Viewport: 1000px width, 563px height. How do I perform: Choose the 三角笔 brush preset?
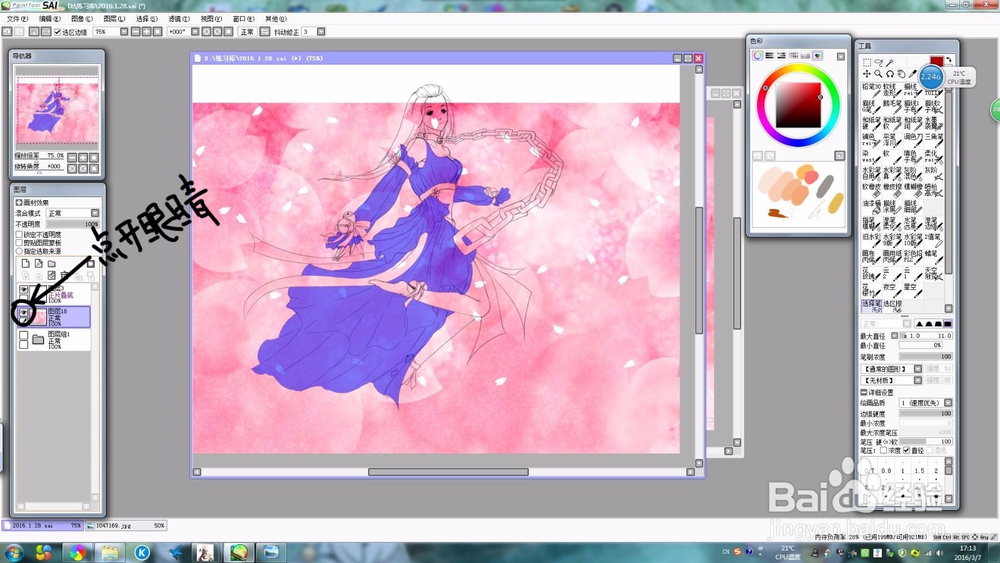934,140
